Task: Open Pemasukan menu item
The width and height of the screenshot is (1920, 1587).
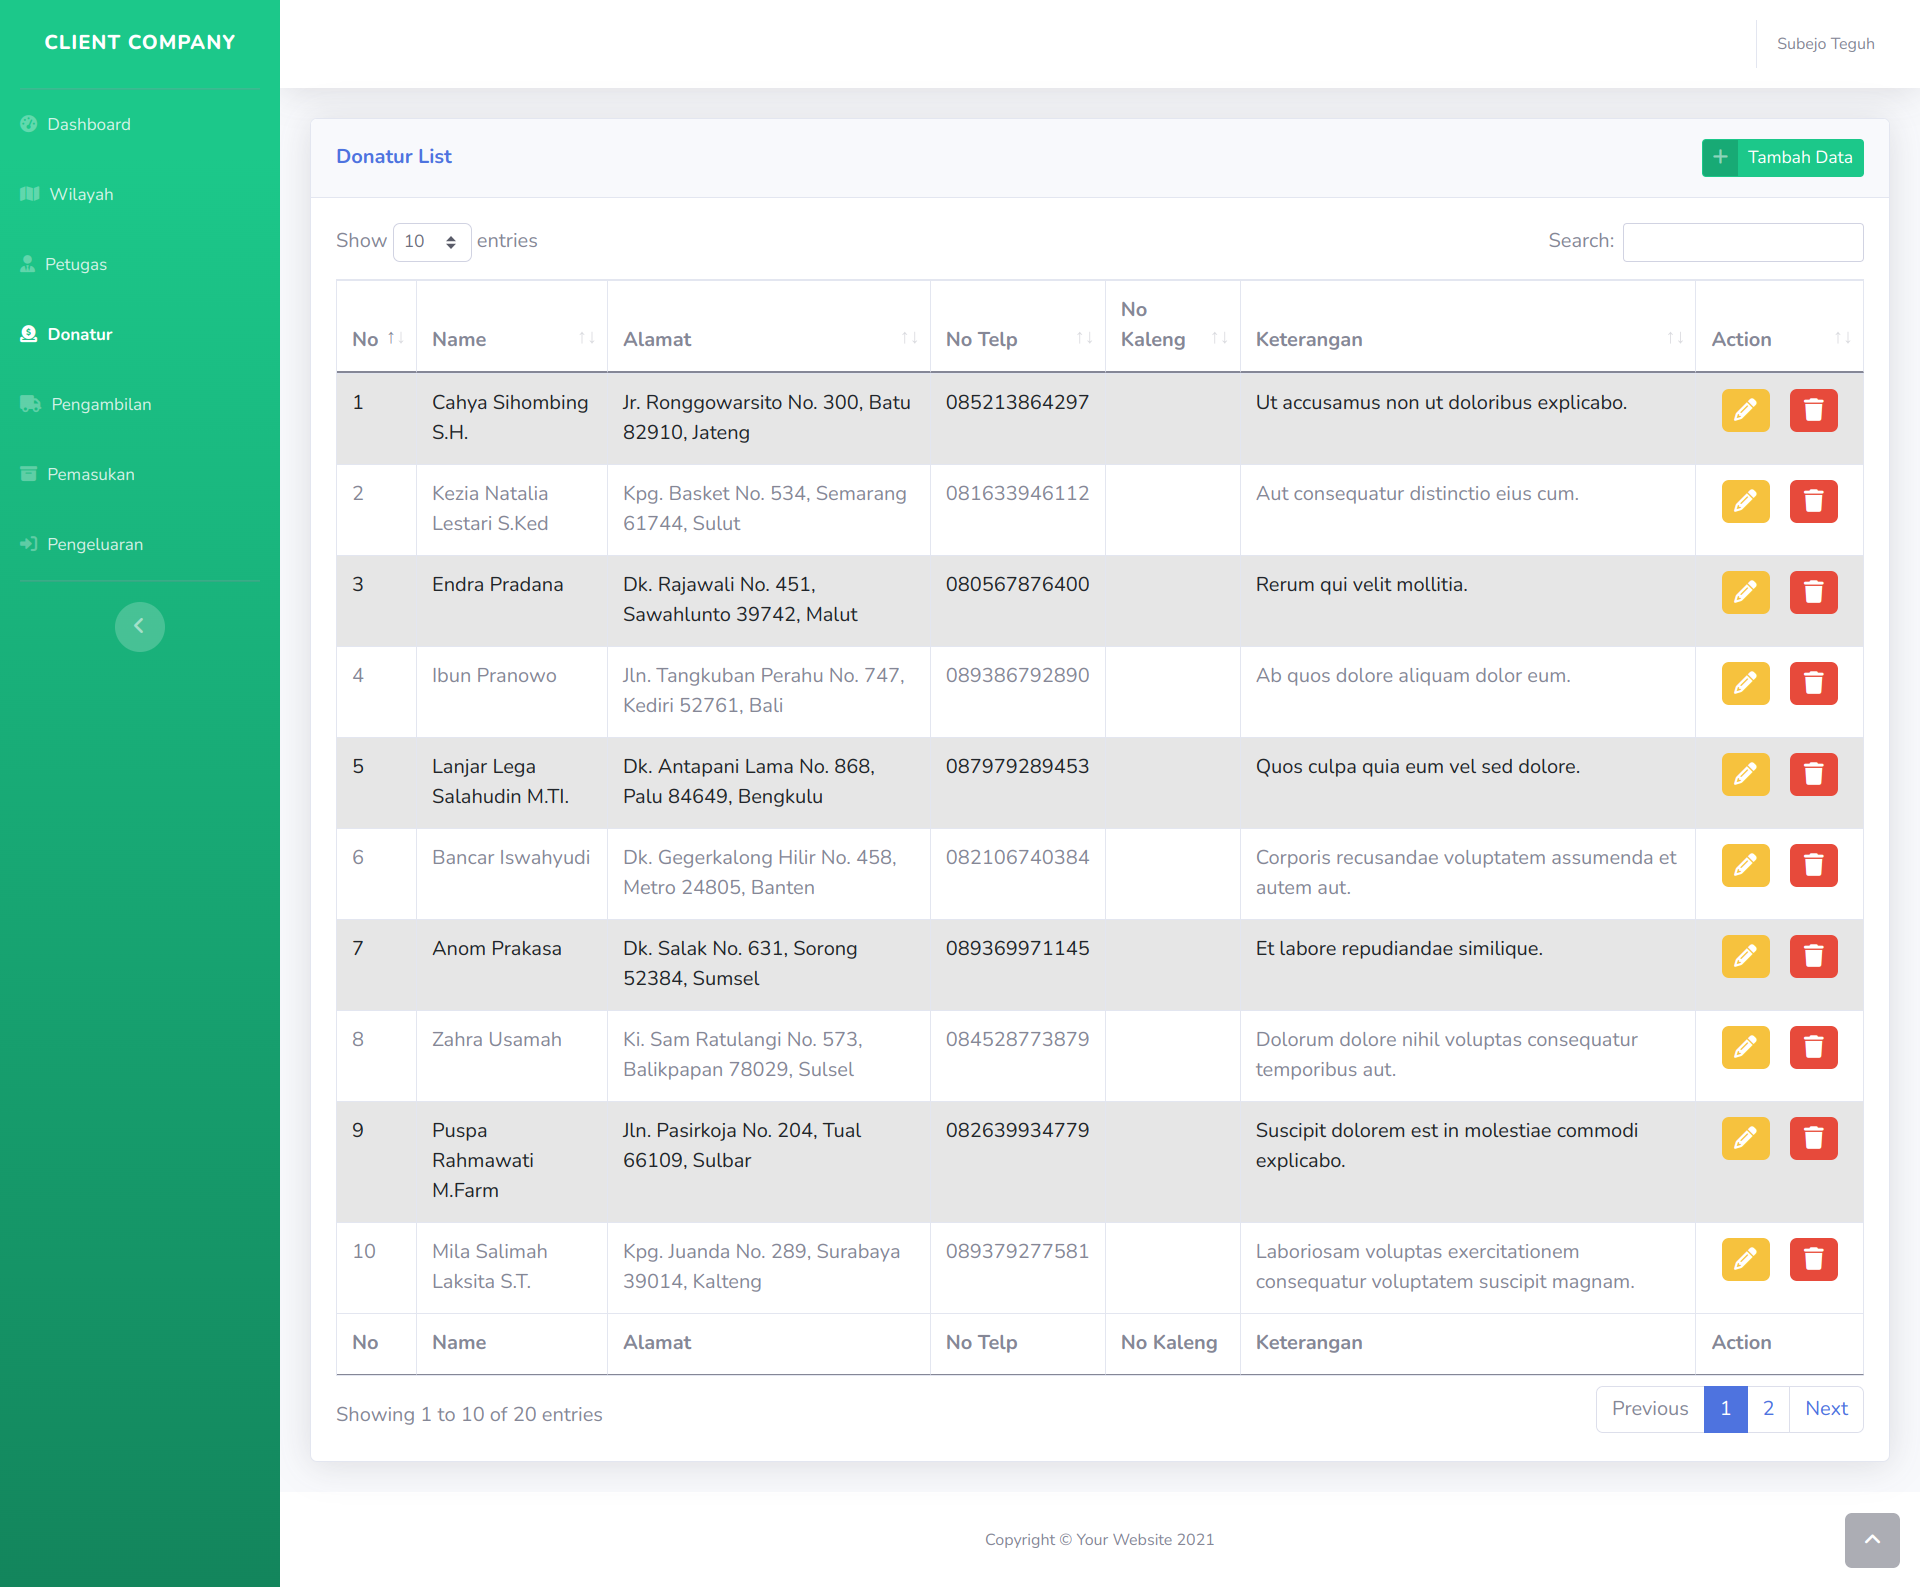Action: (x=90, y=474)
